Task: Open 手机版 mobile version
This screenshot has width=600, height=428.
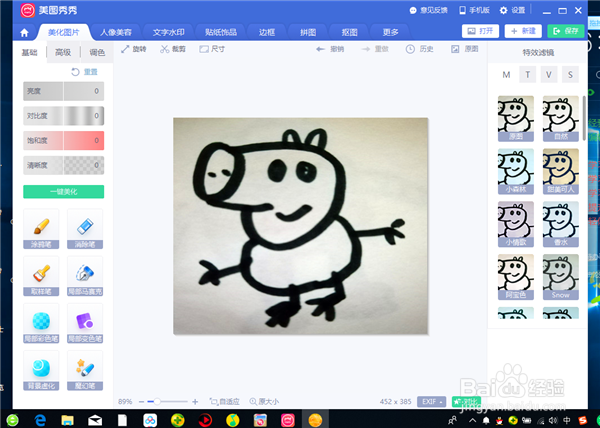Action: coord(474,10)
